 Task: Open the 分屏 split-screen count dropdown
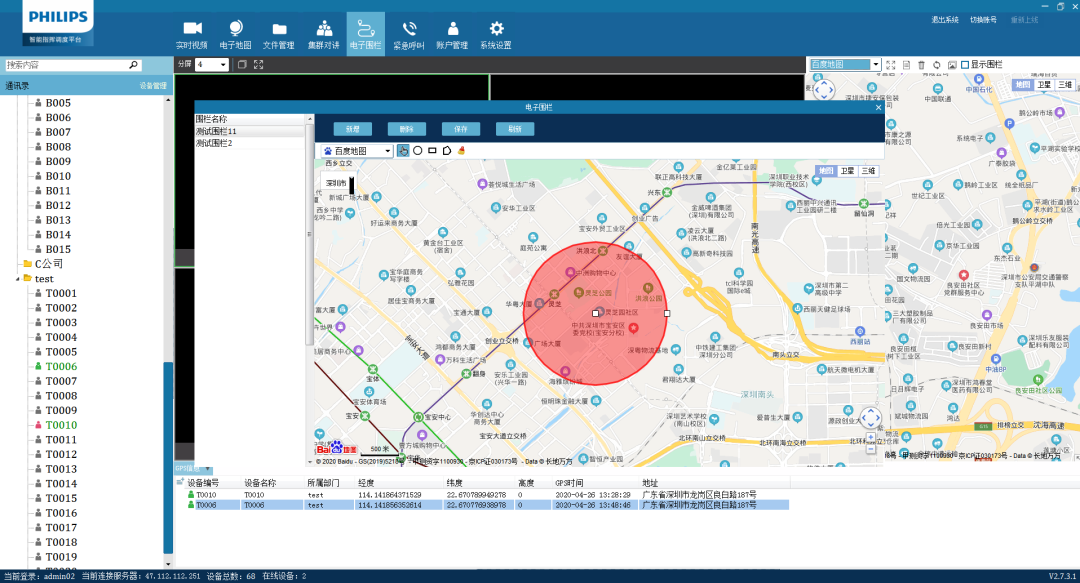[x=211, y=64]
